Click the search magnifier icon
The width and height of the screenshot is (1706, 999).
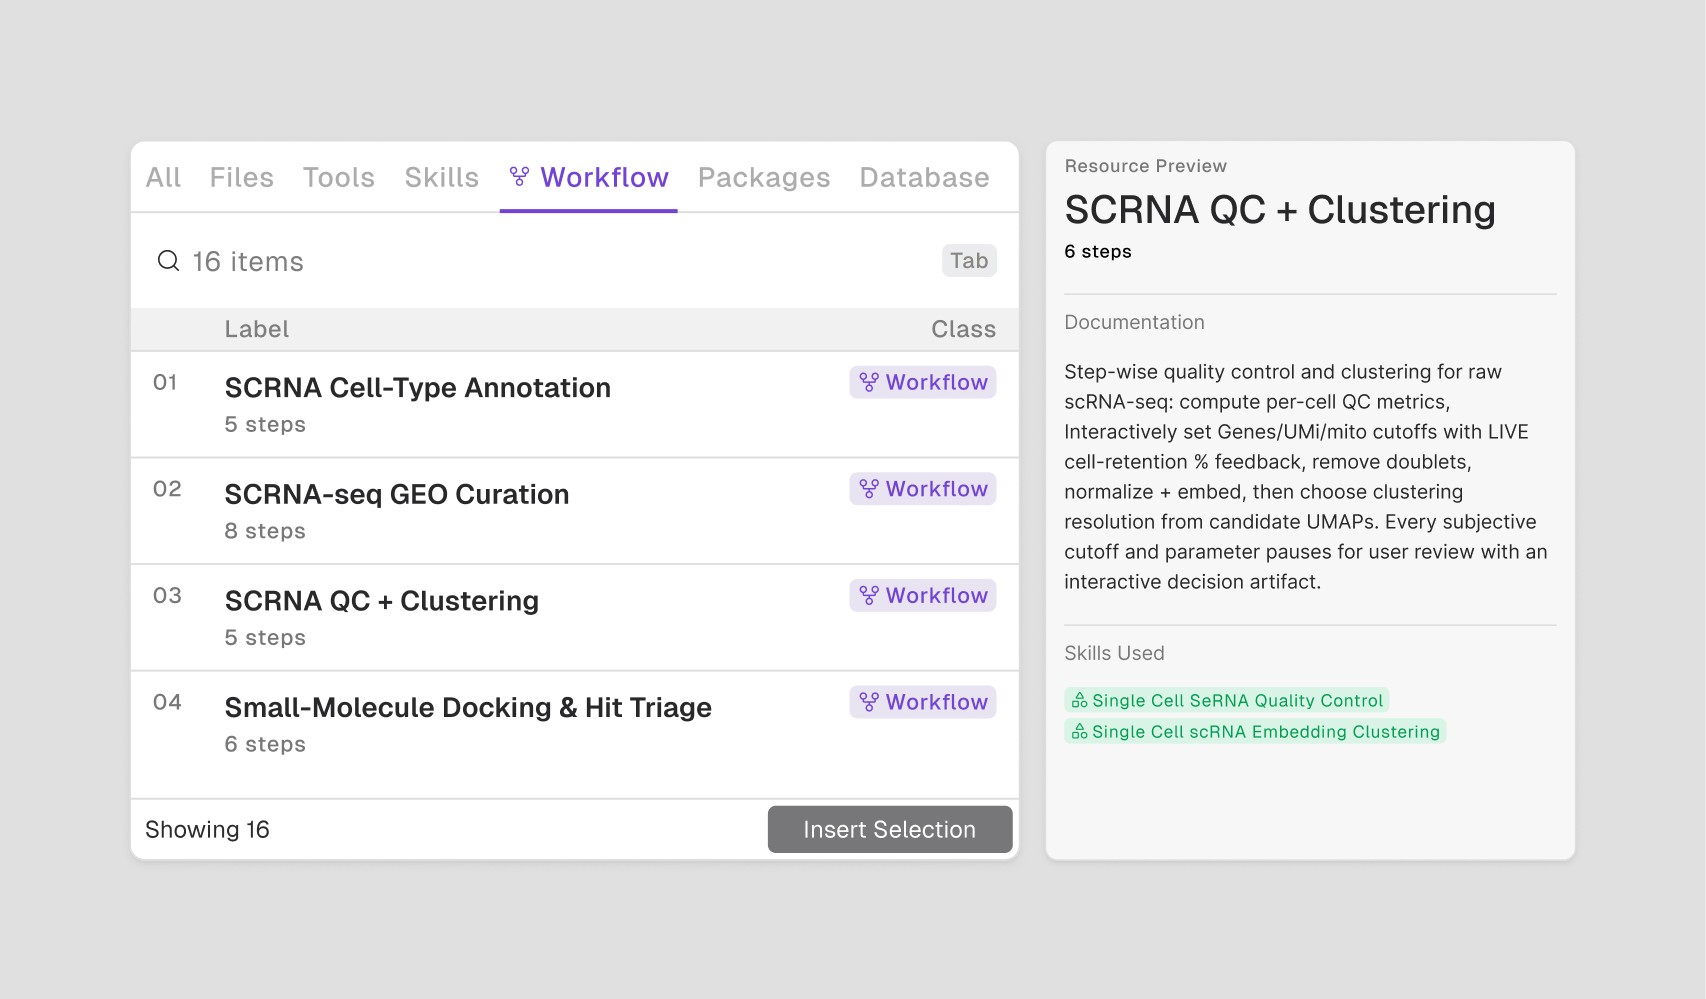168,261
